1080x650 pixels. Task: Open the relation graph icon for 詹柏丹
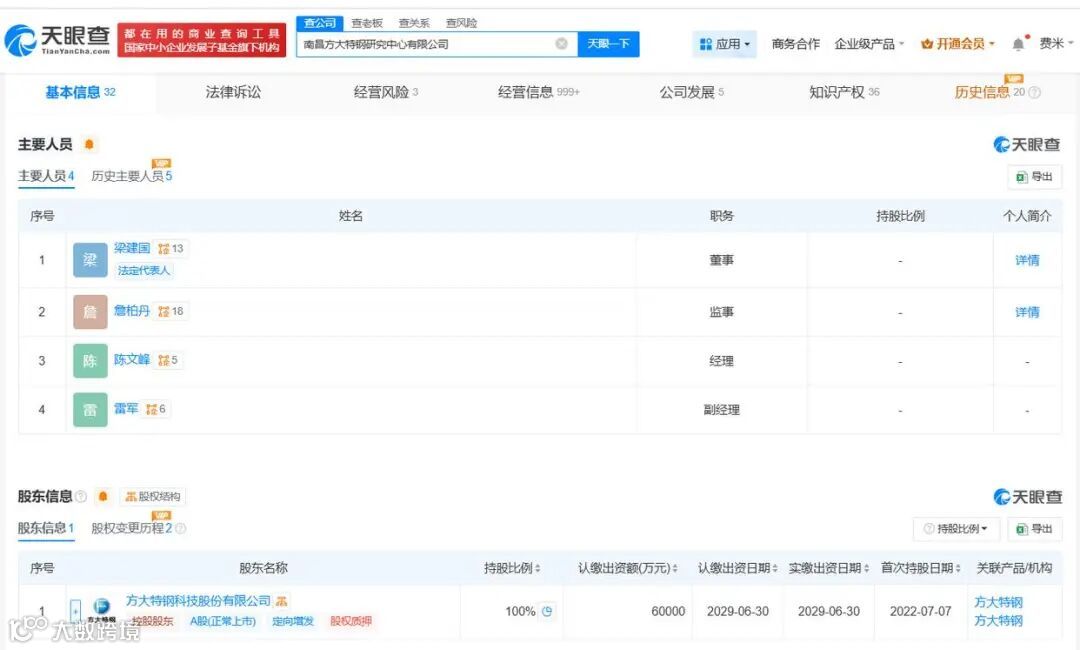tap(163, 311)
